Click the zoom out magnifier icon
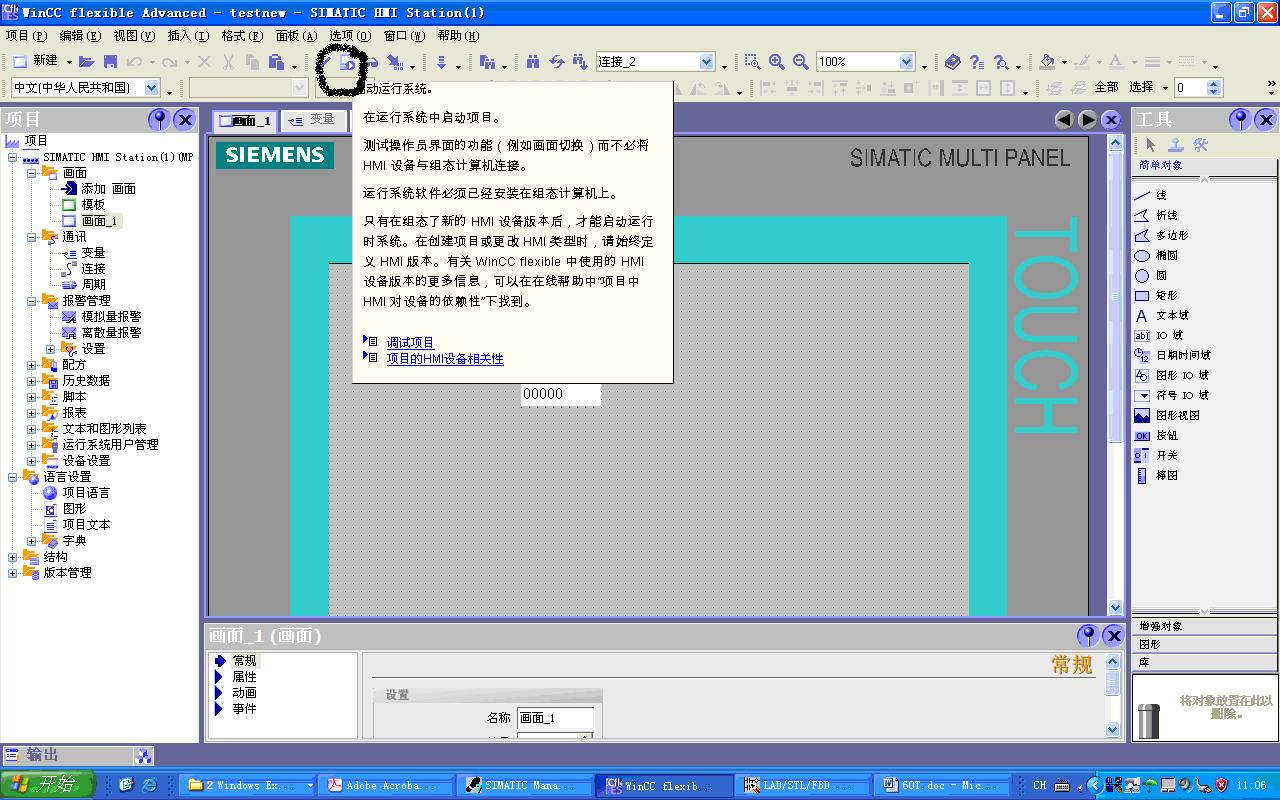Viewport: 1280px width, 800px height. 800,62
